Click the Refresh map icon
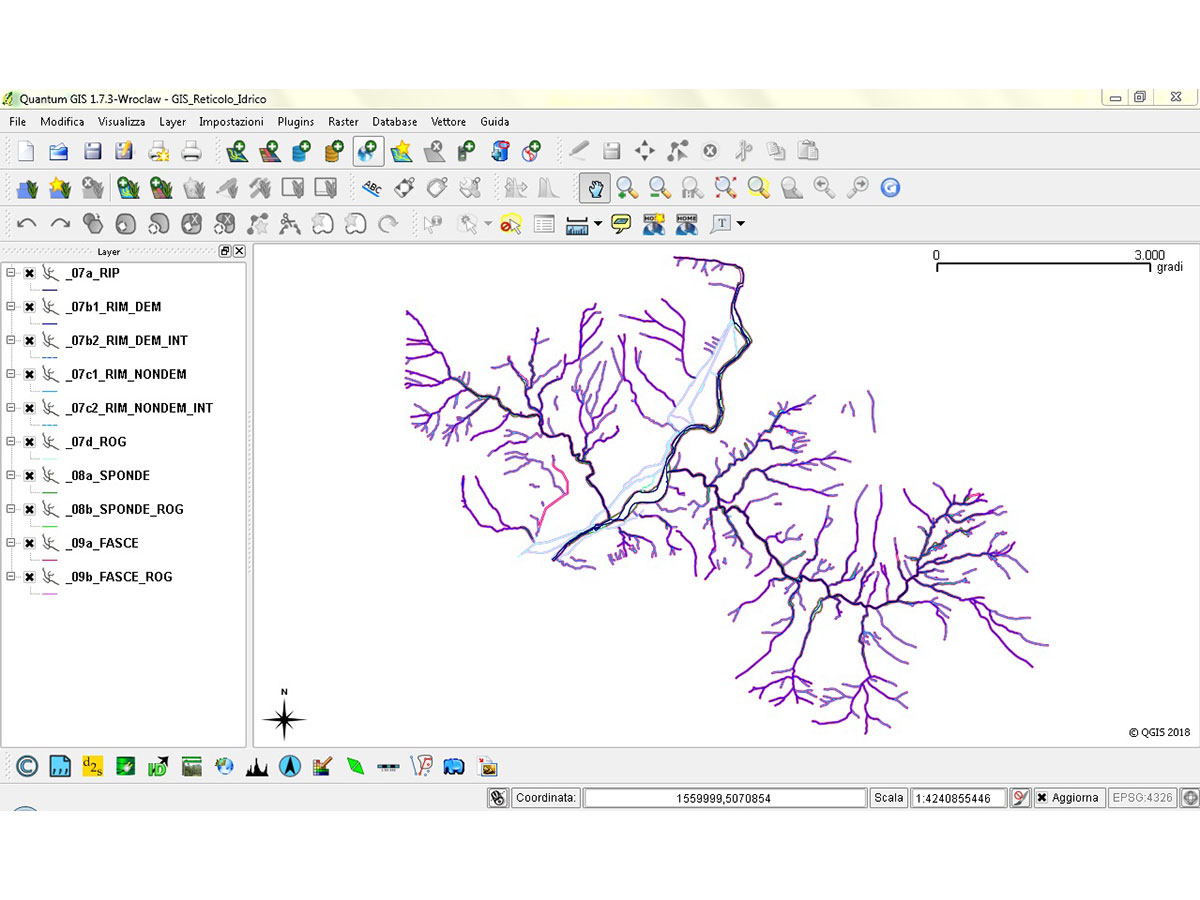 coord(890,187)
